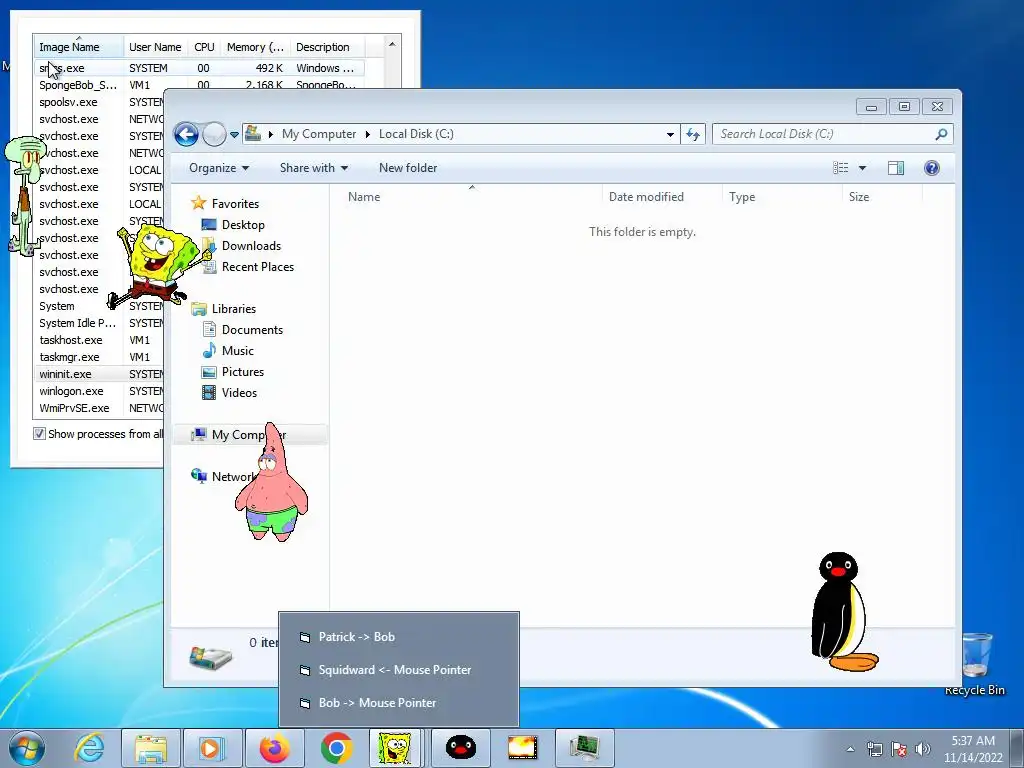Sort Task Manager by Image Name

click(x=78, y=47)
